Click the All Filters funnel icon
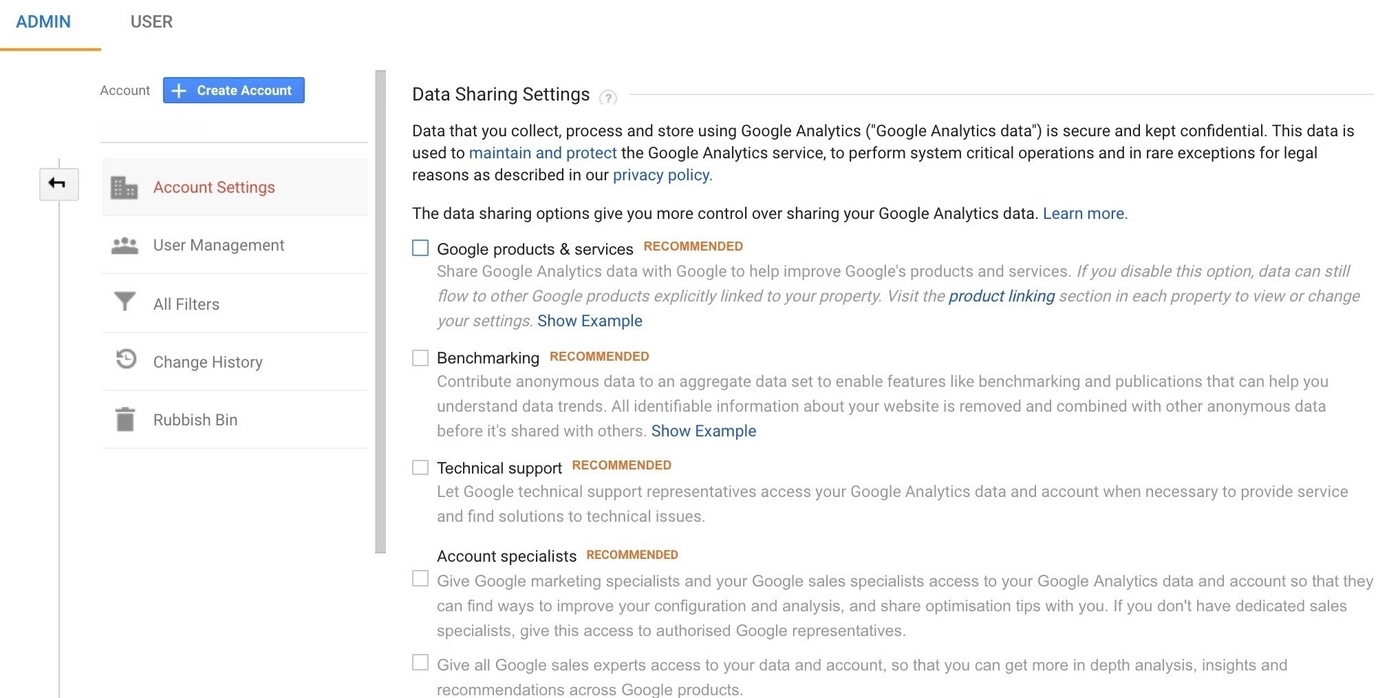 124,302
